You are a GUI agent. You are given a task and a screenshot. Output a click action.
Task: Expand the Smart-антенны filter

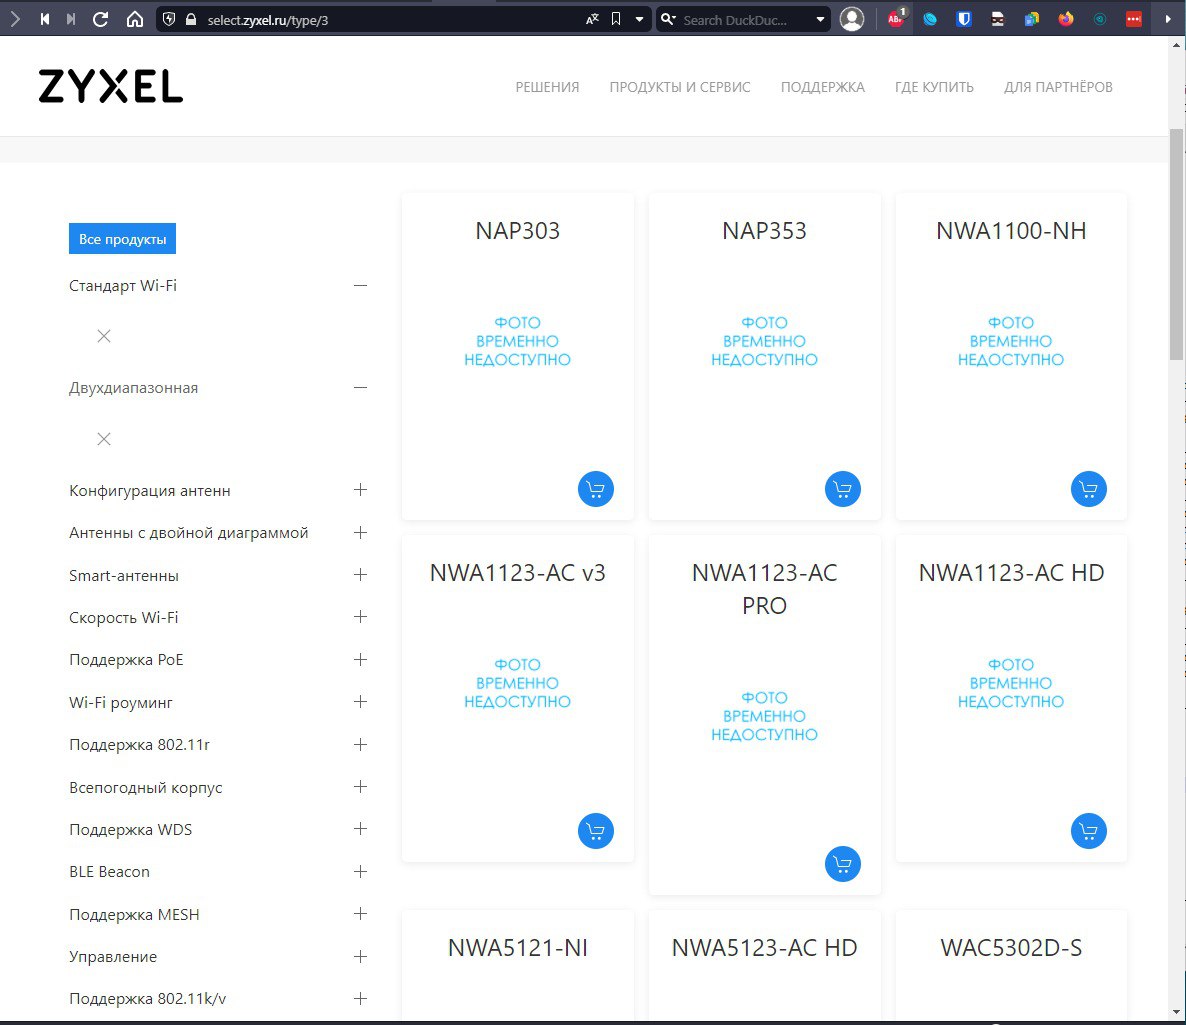tap(360, 575)
